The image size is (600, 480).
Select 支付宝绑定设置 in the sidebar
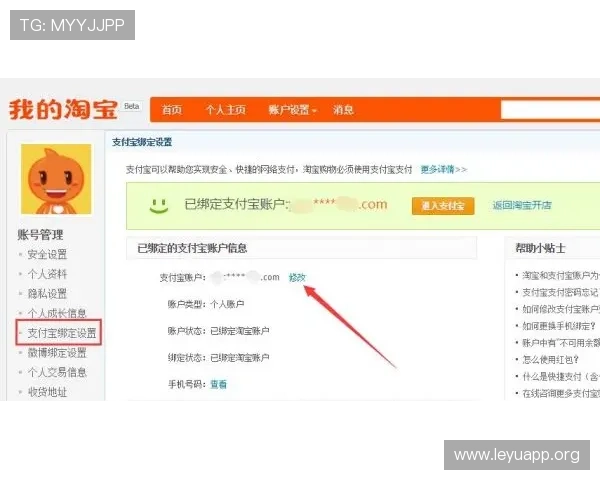click(62, 333)
